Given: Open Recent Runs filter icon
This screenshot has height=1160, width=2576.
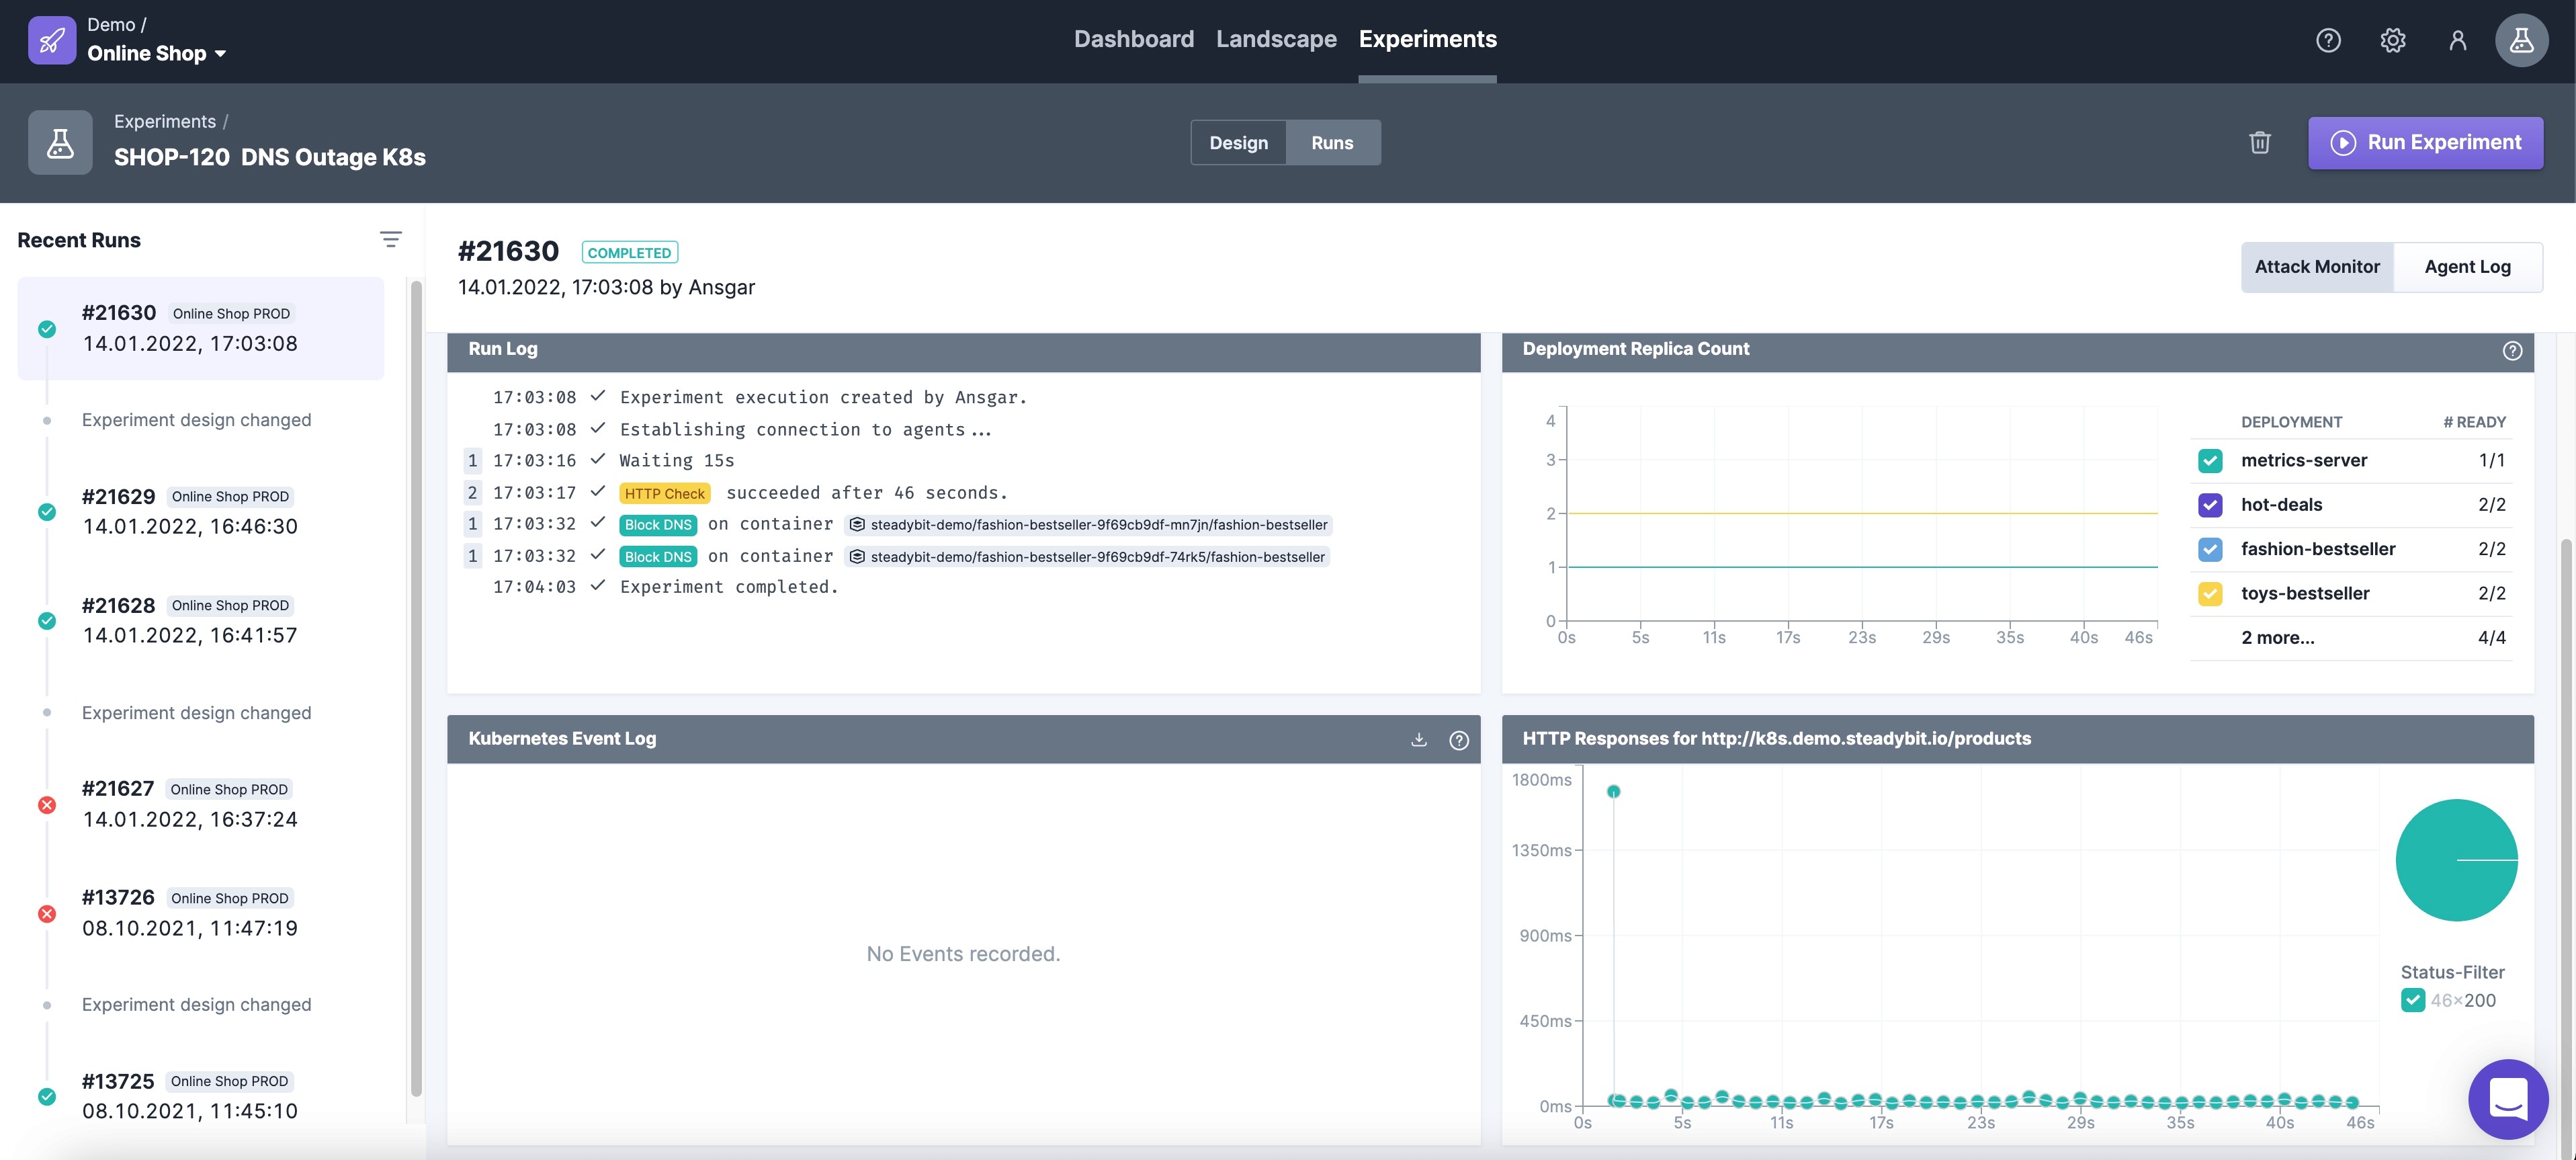Looking at the screenshot, I should pyautogui.click(x=390, y=240).
